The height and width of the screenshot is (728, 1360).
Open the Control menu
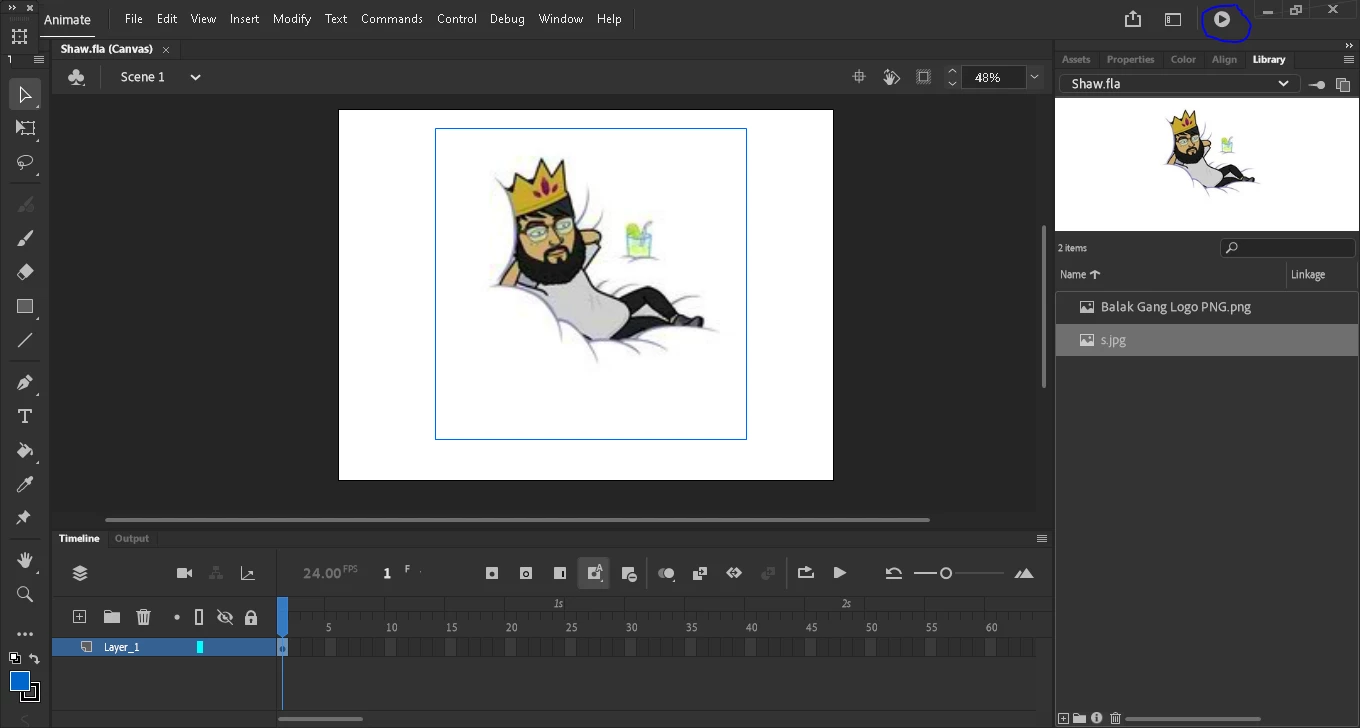(457, 18)
